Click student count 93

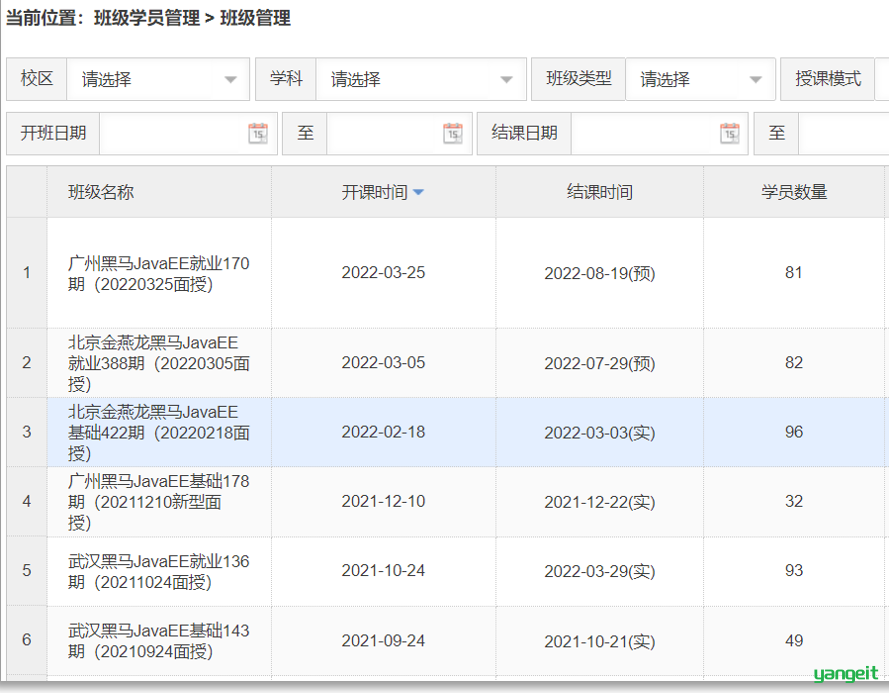[794, 571]
